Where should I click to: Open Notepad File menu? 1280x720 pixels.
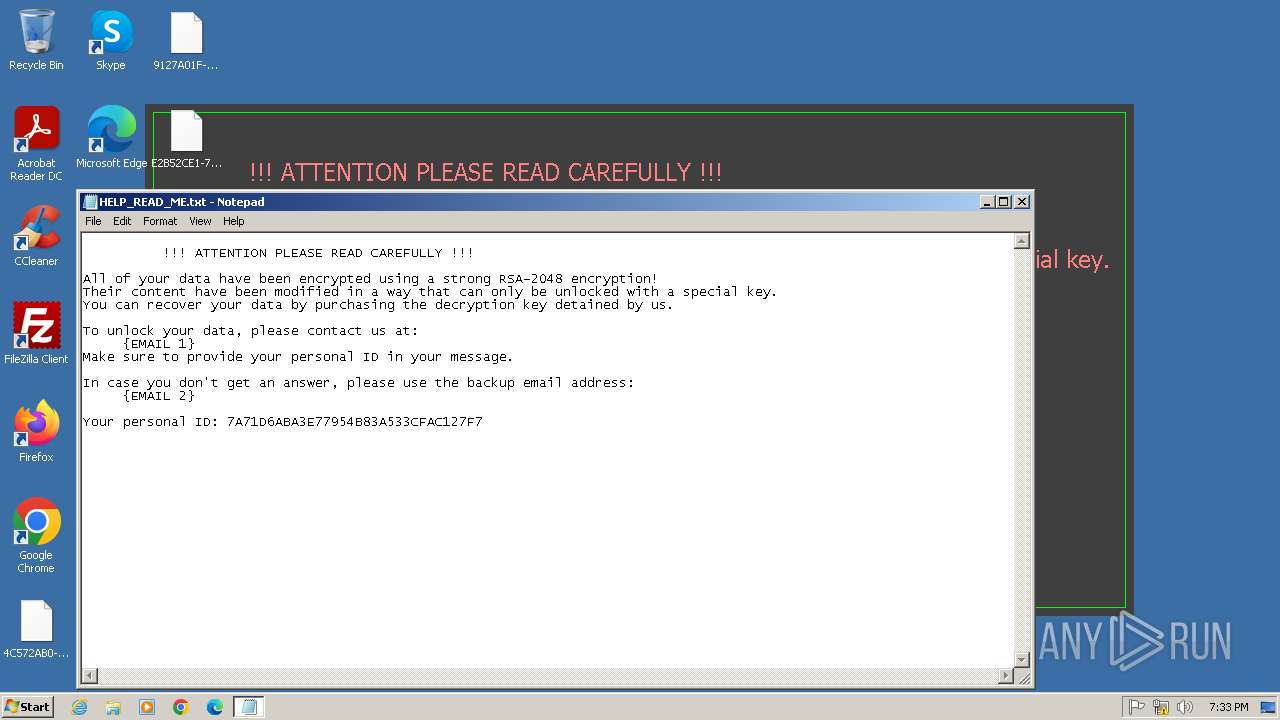[93, 221]
